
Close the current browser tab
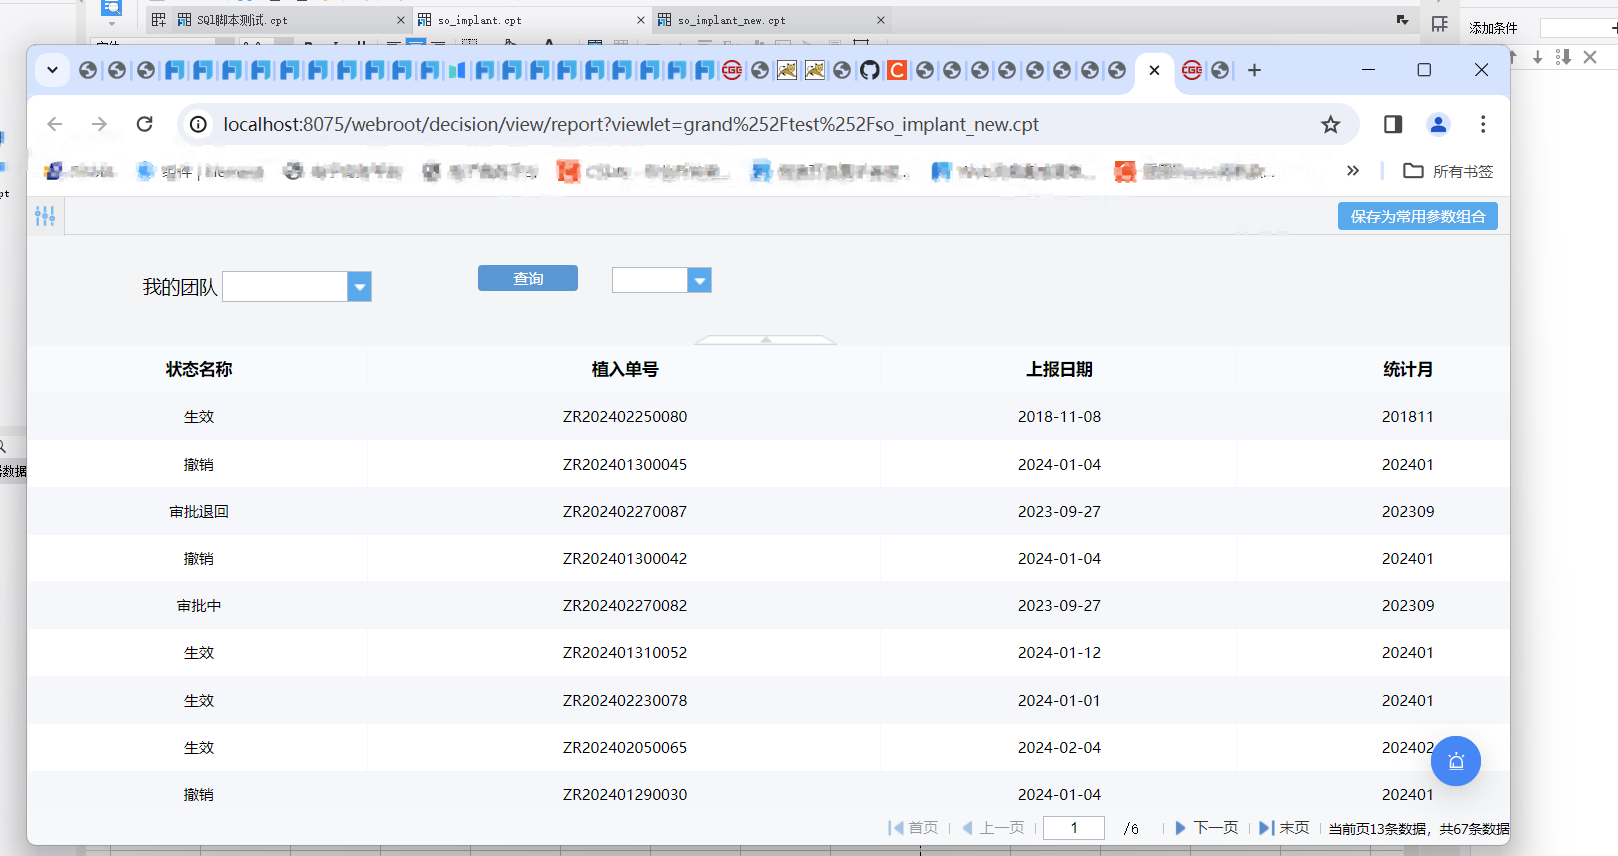pos(1154,70)
